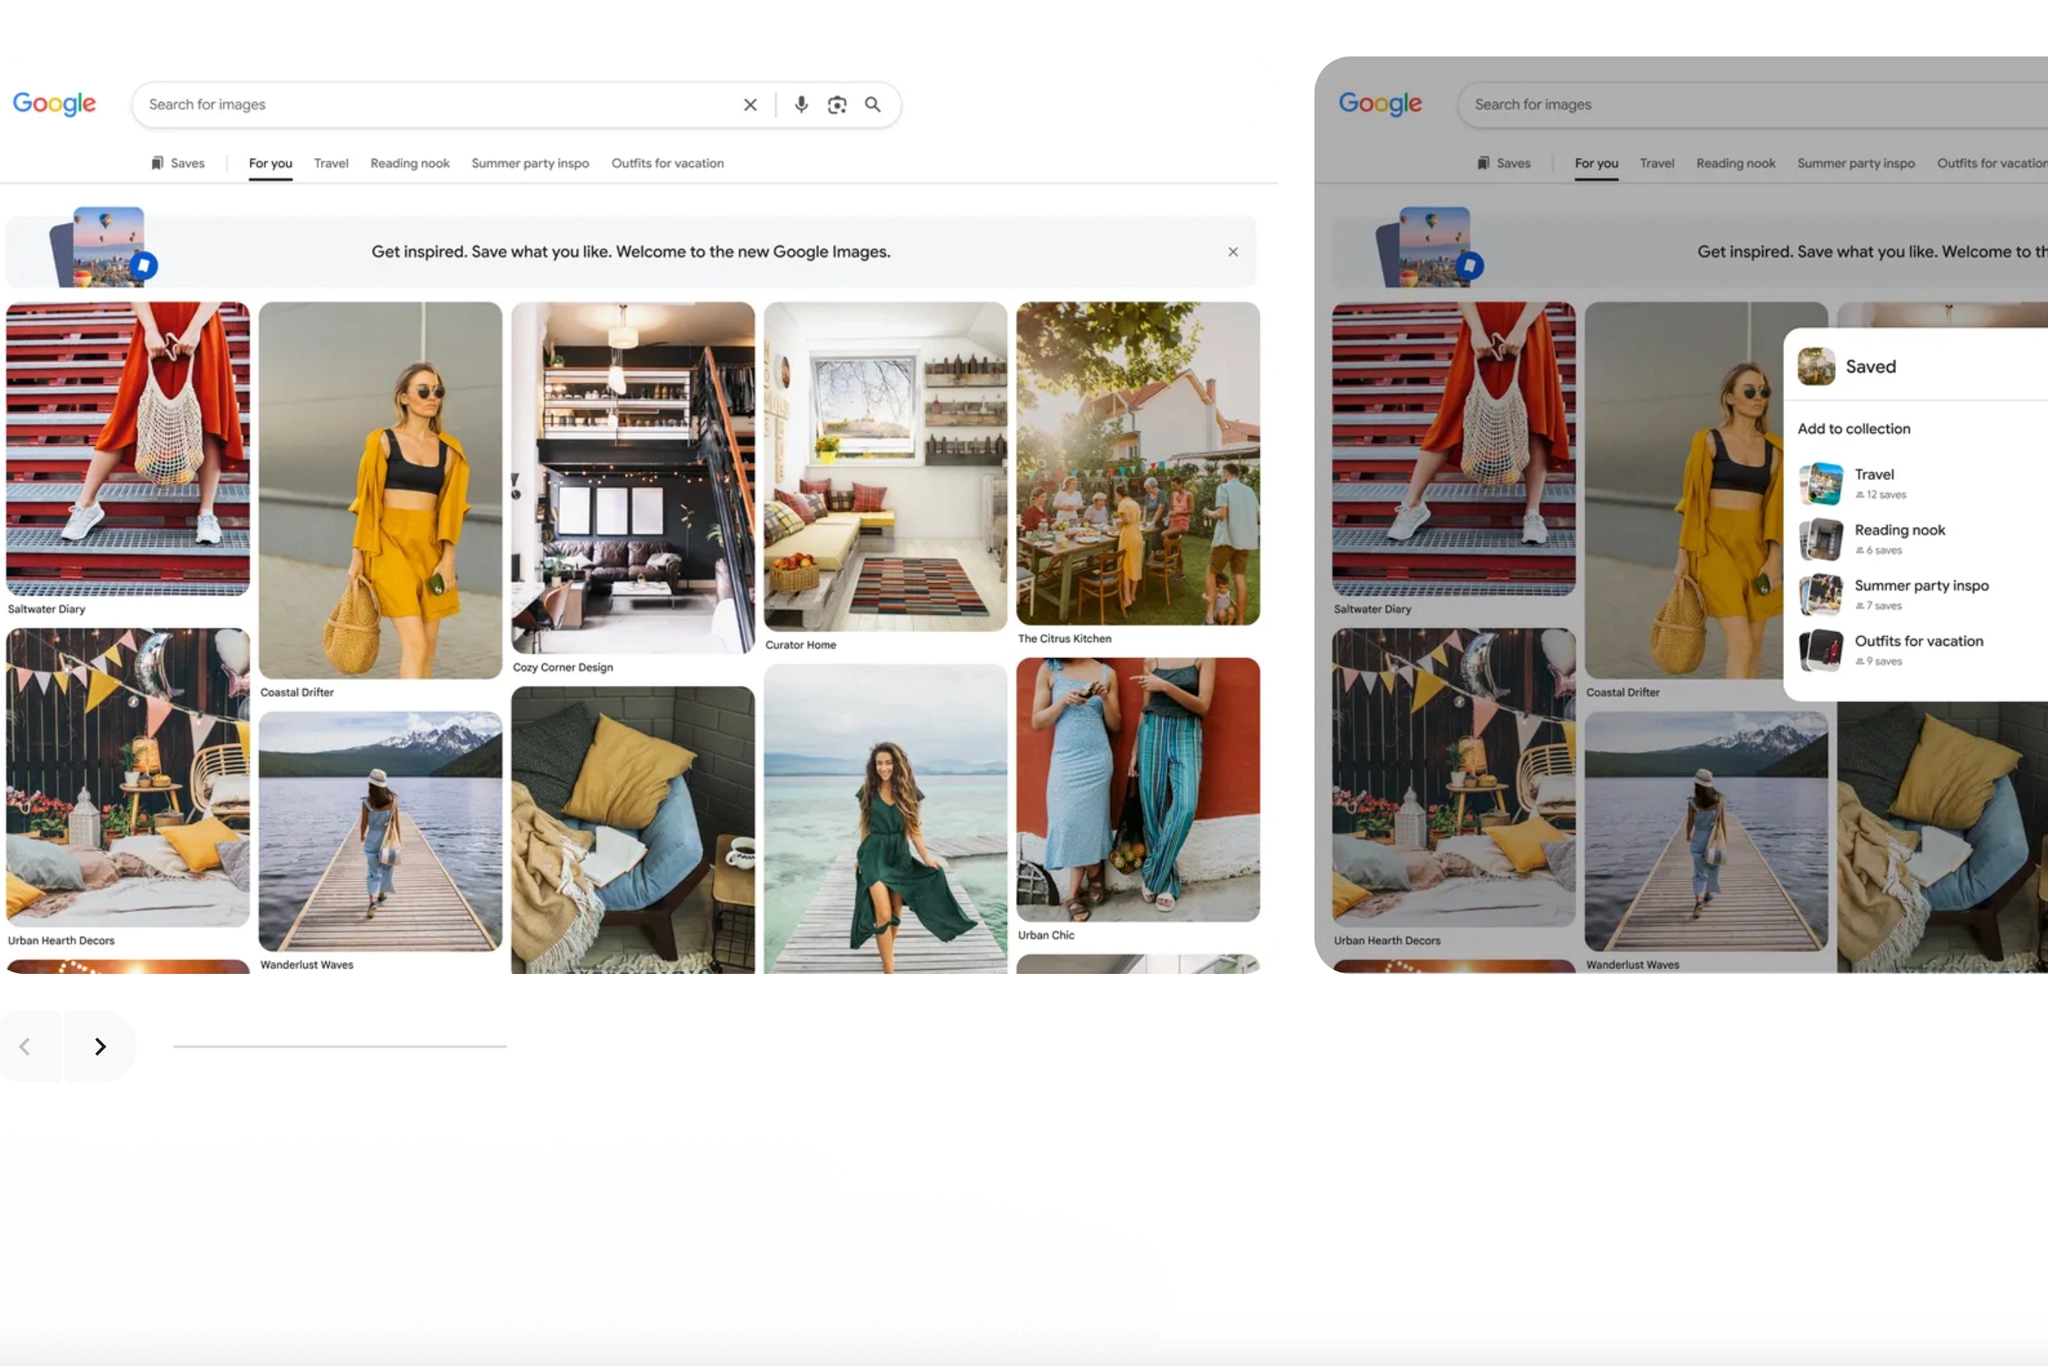
Task: Start voice search with microphone icon
Action: tap(801, 105)
